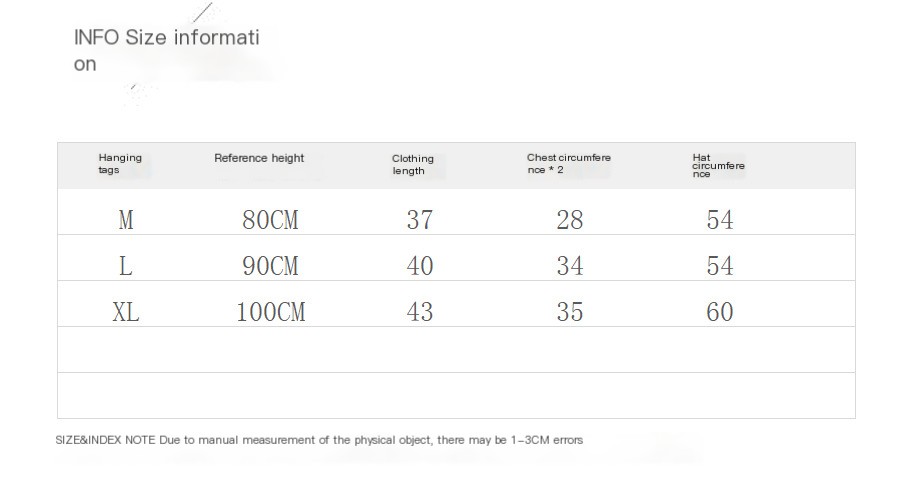
Task: Select the "Hanging tags" column header
Action: [x=120, y=163]
